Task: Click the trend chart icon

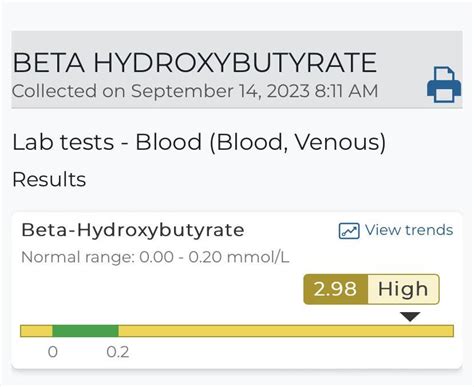Action: pyautogui.click(x=349, y=231)
